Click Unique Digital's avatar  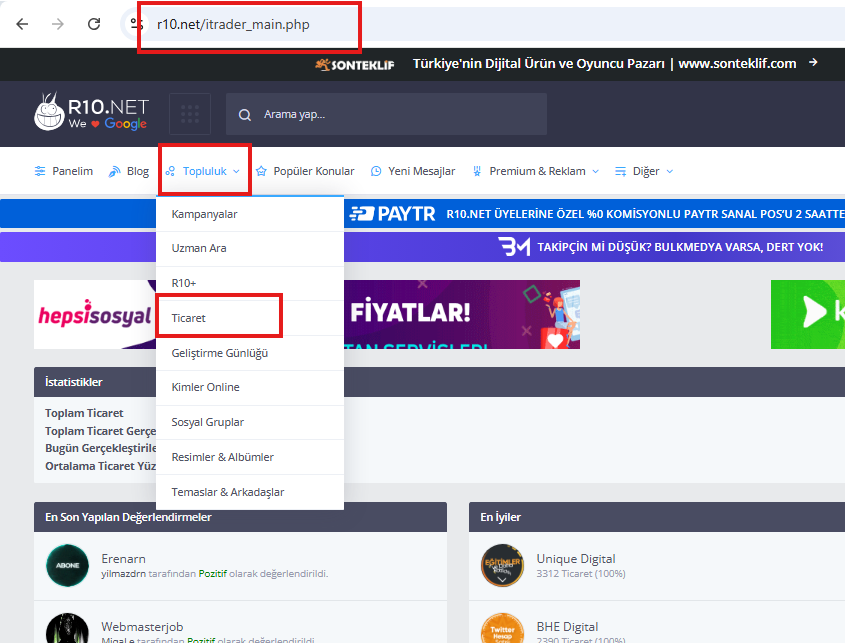502,565
